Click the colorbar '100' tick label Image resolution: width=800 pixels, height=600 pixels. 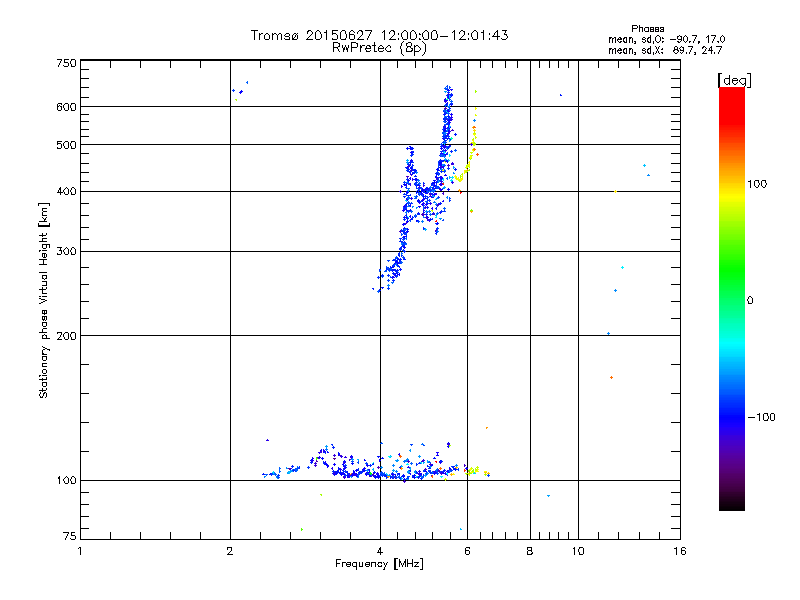757,184
